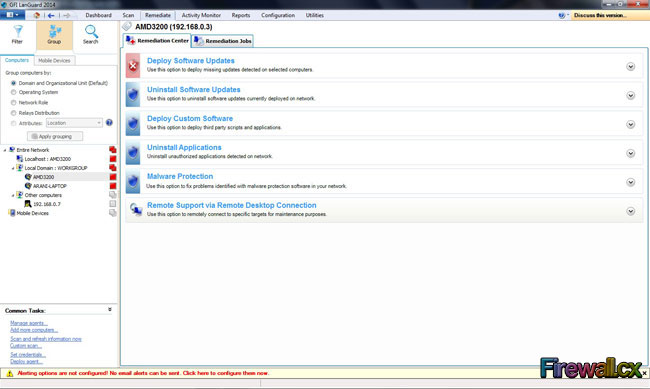The height and width of the screenshot is (389, 650).
Task: Expand Remote Support section chevron
Action: [x=631, y=212]
